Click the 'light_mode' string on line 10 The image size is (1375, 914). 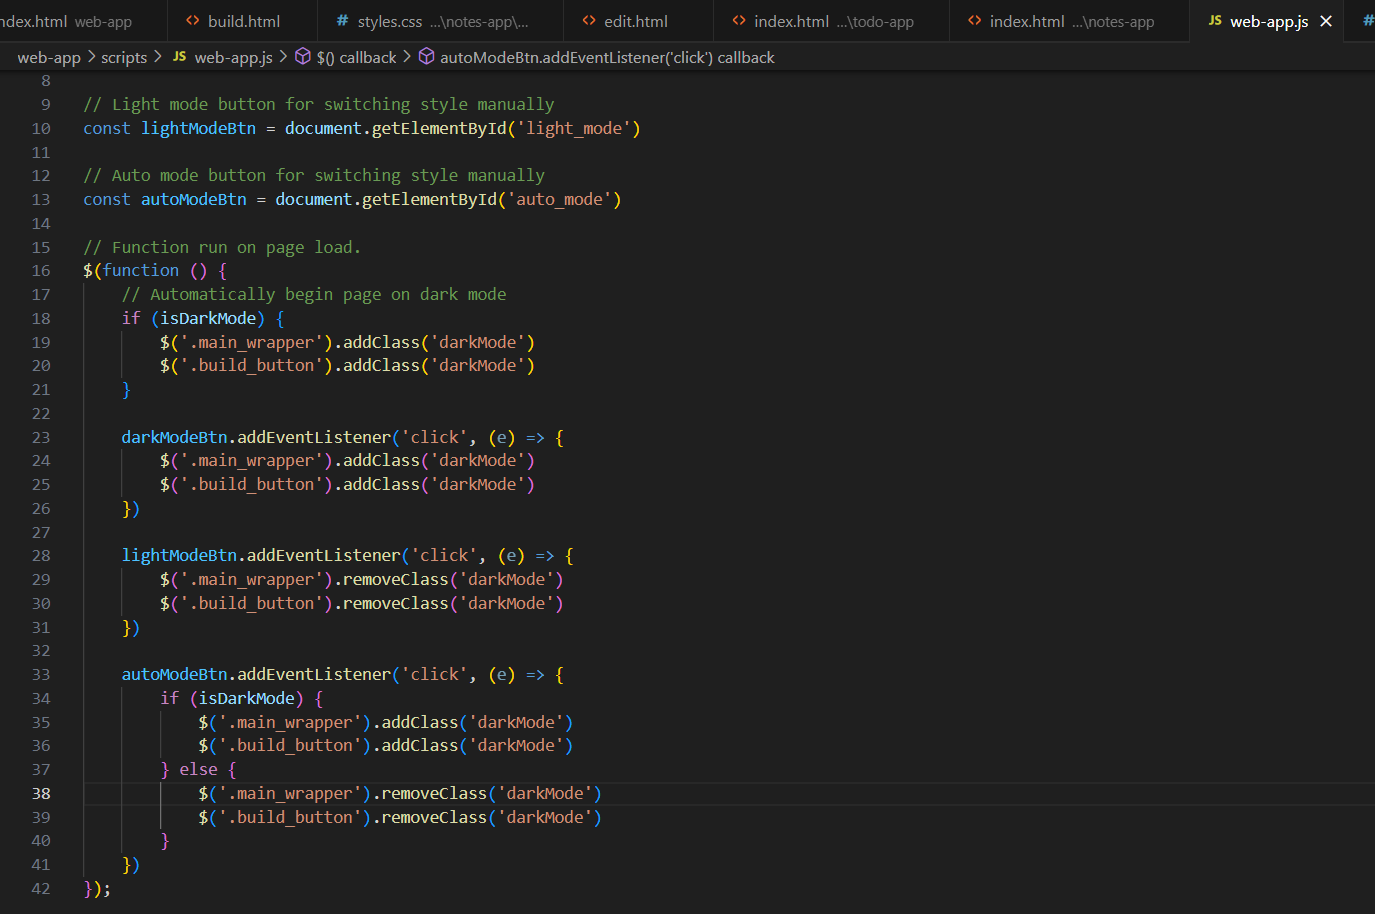[x=574, y=128]
